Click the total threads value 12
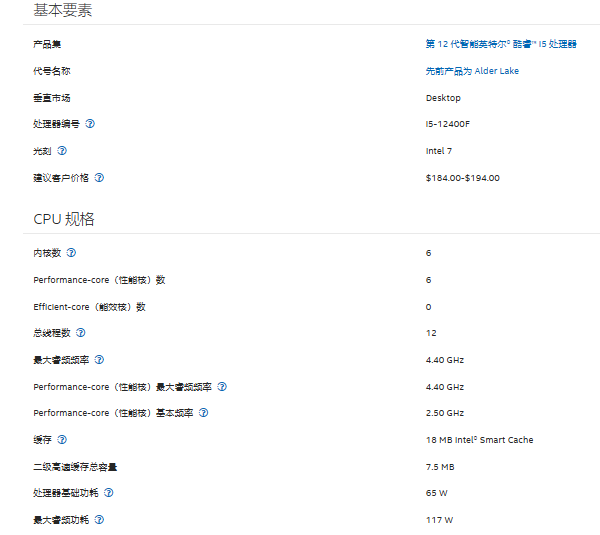This screenshot has height=535, width=600. pyautogui.click(x=431, y=333)
